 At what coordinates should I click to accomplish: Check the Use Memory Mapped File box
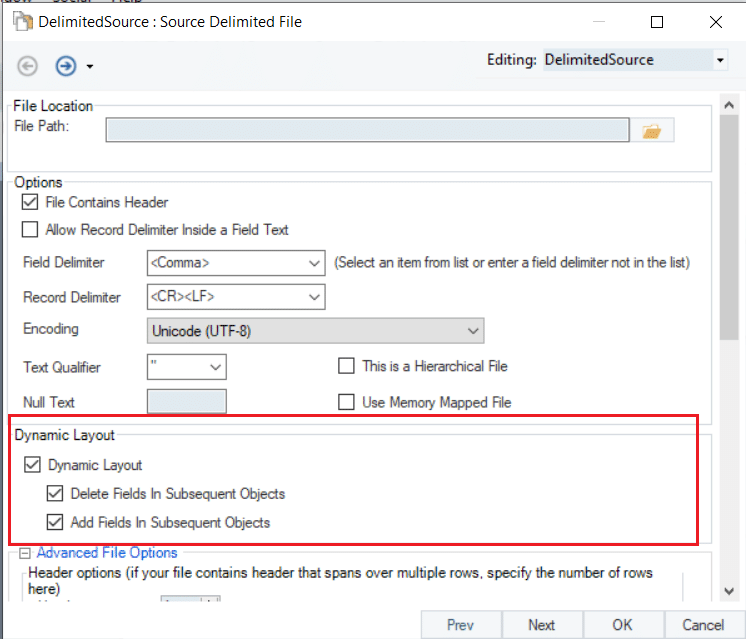(347, 402)
